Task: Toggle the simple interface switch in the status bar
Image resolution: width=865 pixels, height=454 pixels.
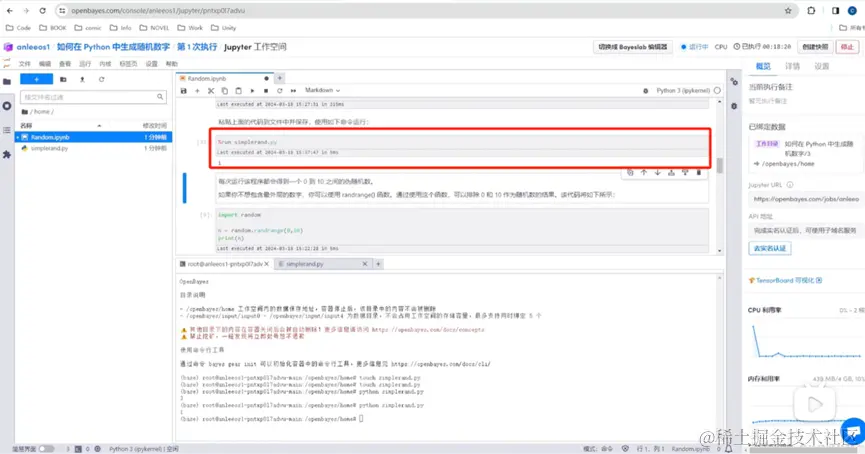Action: click(x=46, y=449)
